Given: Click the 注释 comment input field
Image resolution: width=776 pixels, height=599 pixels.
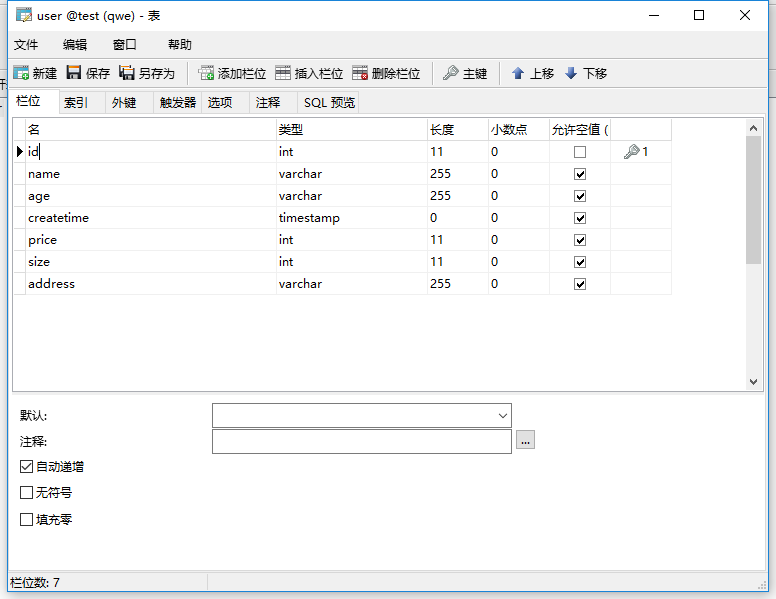Looking at the screenshot, I should tap(361, 441).
